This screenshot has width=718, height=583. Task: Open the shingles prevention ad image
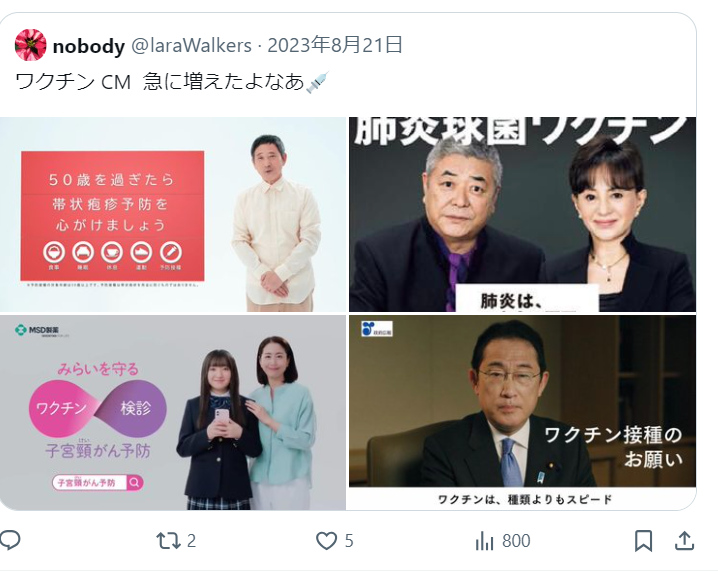[173, 214]
